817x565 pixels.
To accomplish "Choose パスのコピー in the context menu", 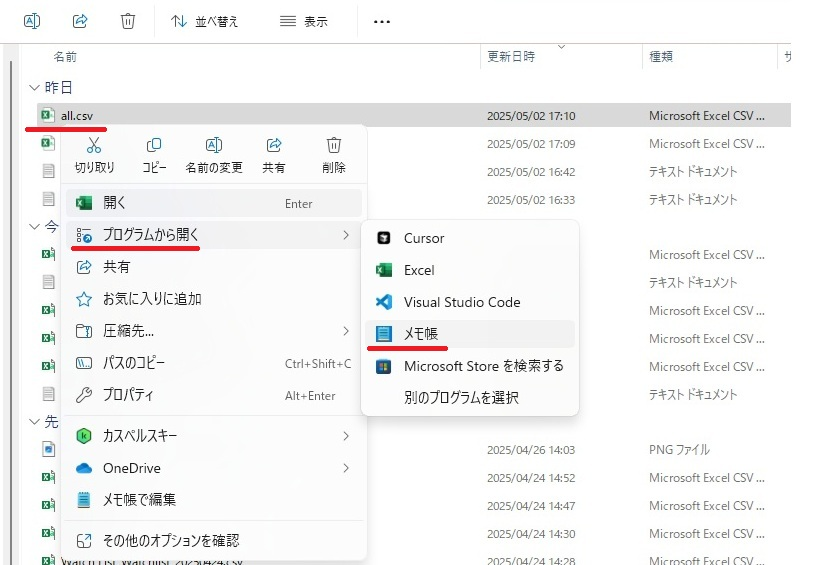I will coord(214,363).
